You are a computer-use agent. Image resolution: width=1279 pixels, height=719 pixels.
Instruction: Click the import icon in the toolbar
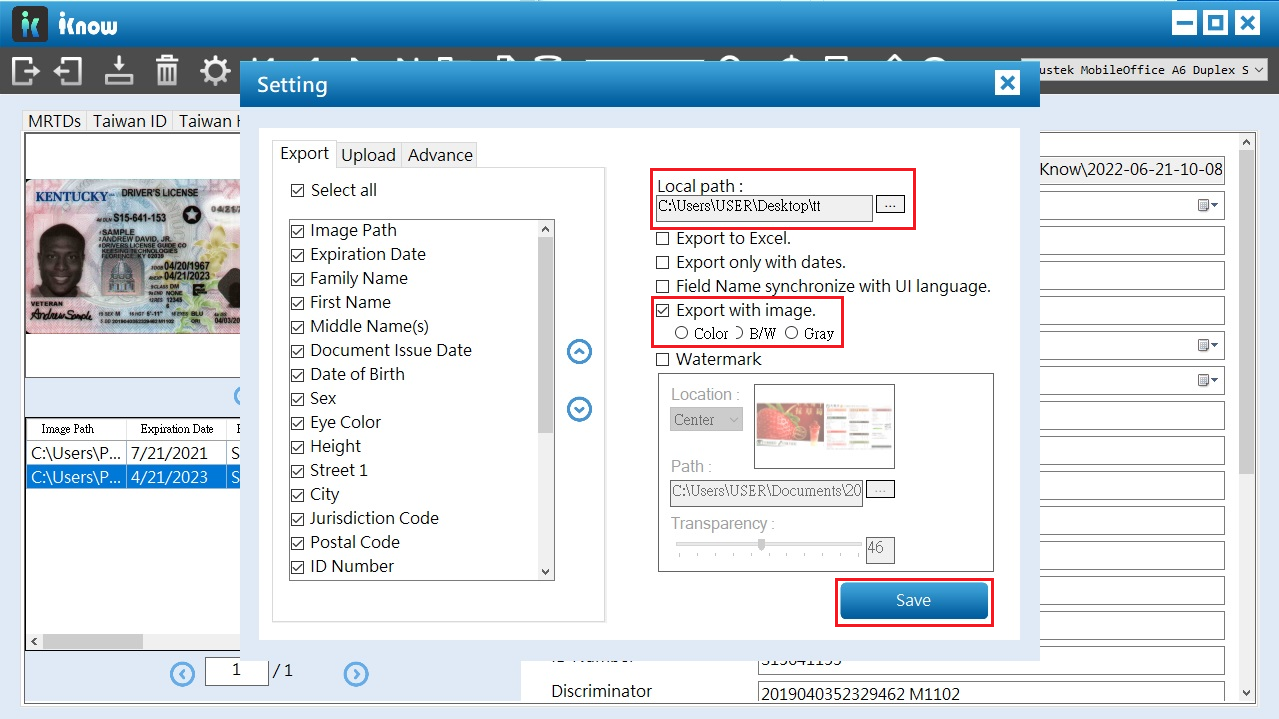pos(69,71)
